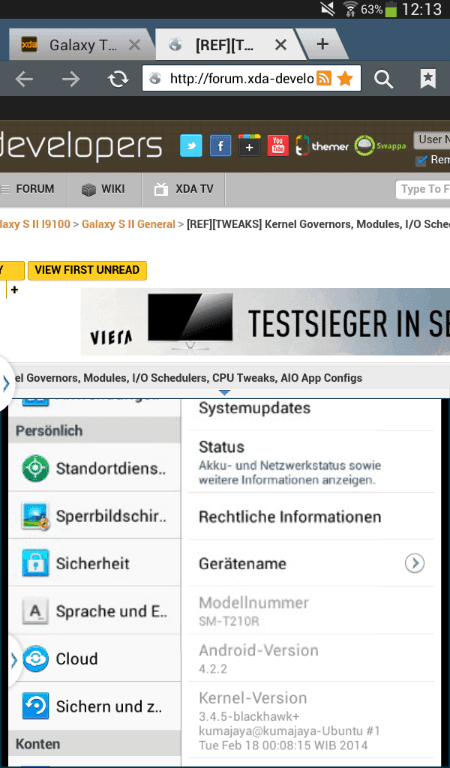Open the XDA Twitter icon
This screenshot has height=768, width=450.
click(x=191, y=145)
